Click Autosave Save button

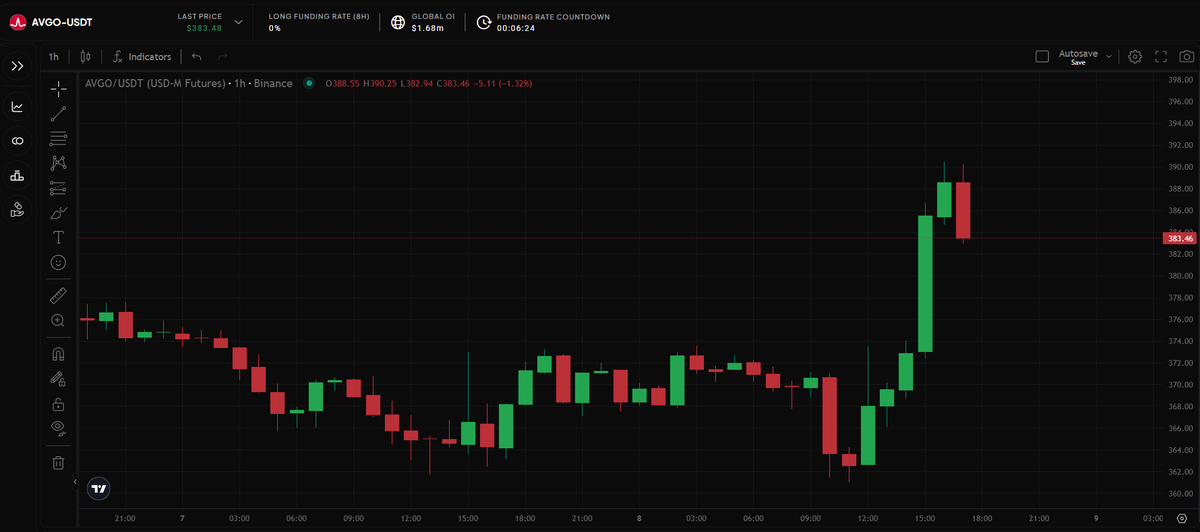tap(1078, 57)
